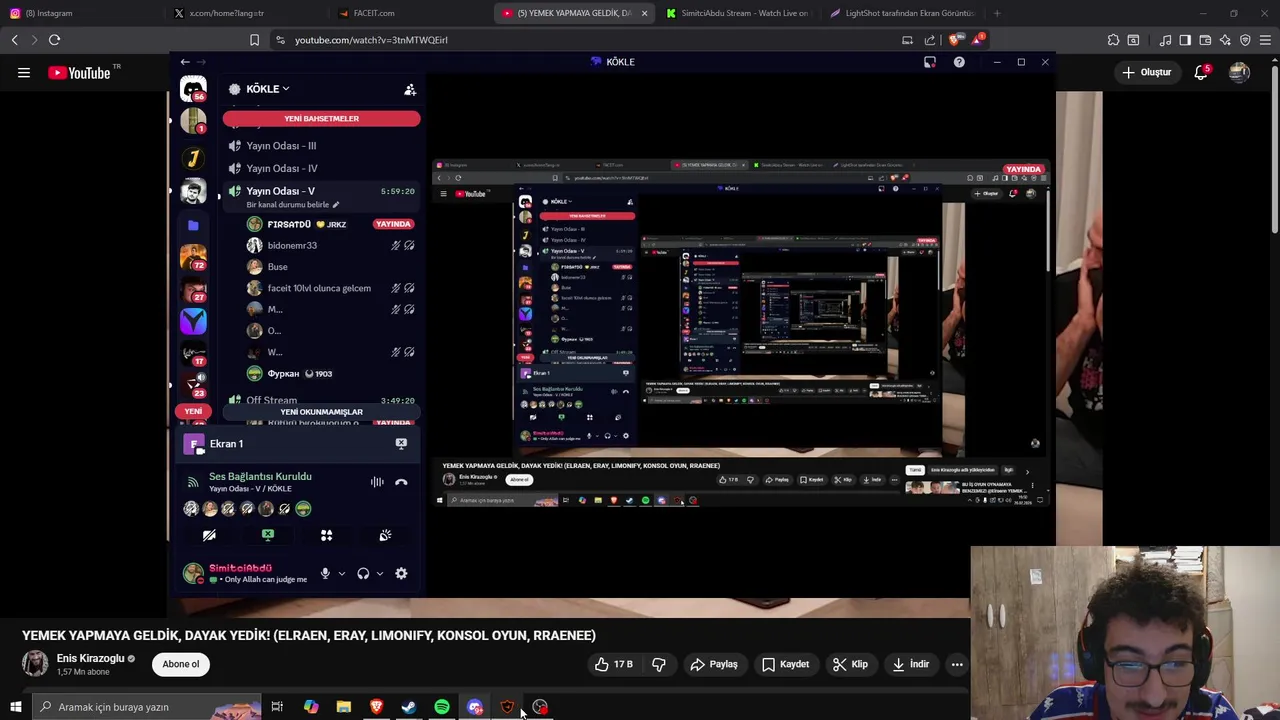1280x720 pixels.
Task: Dislike the video with thumbs down
Action: (x=659, y=664)
